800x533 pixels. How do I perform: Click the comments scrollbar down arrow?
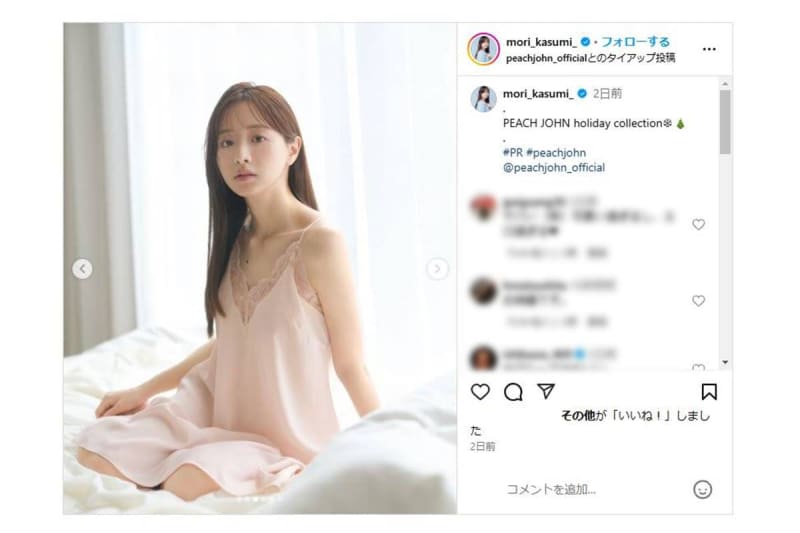pyautogui.click(x=725, y=362)
